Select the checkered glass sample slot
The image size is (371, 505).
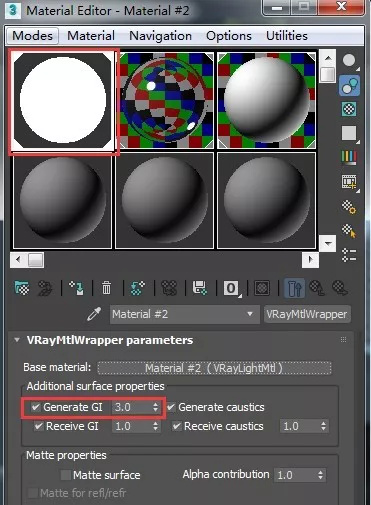coord(165,100)
